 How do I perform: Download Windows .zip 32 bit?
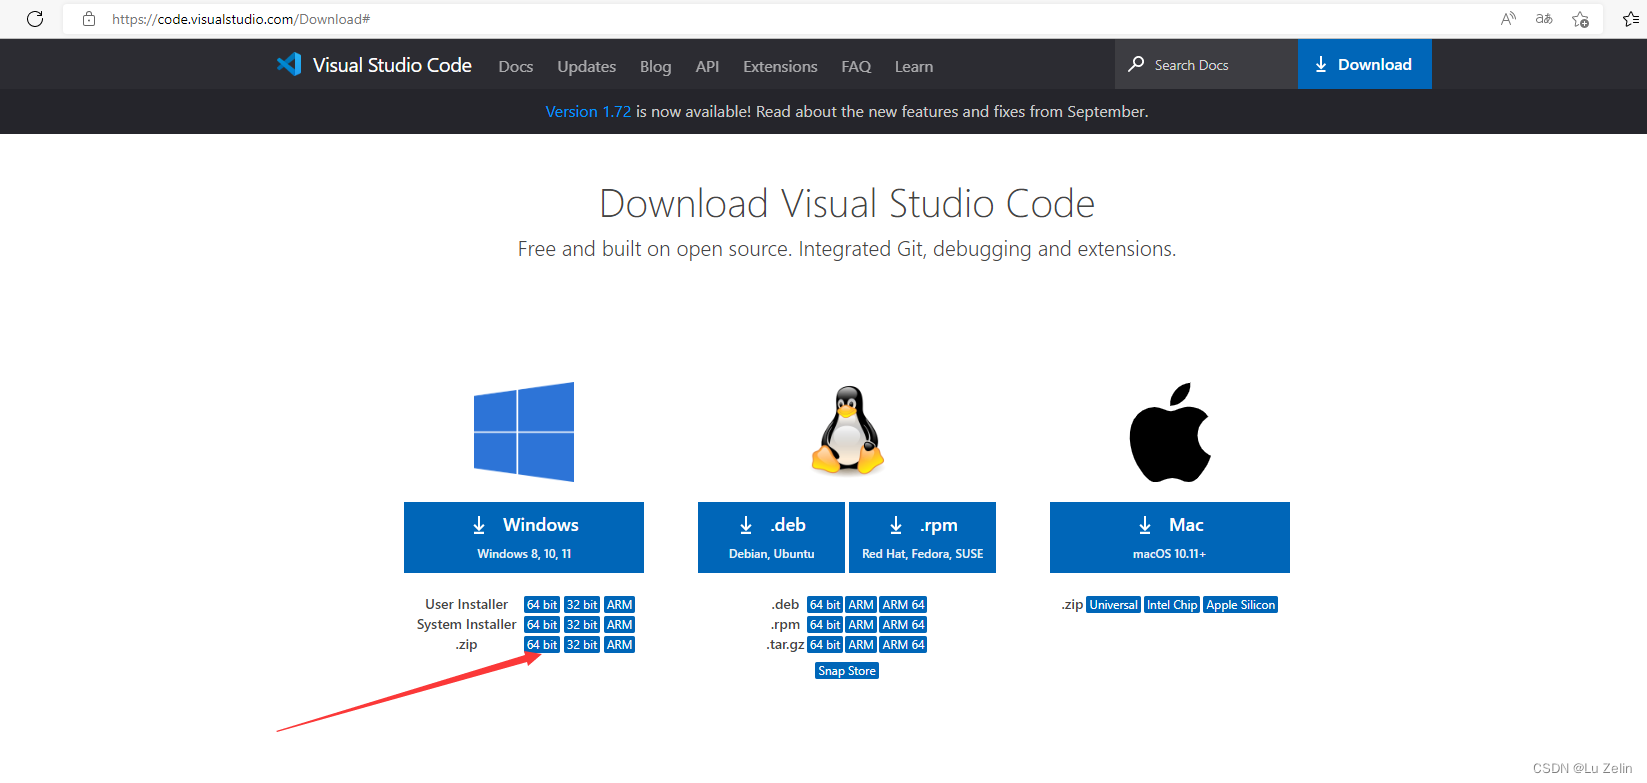pos(582,645)
